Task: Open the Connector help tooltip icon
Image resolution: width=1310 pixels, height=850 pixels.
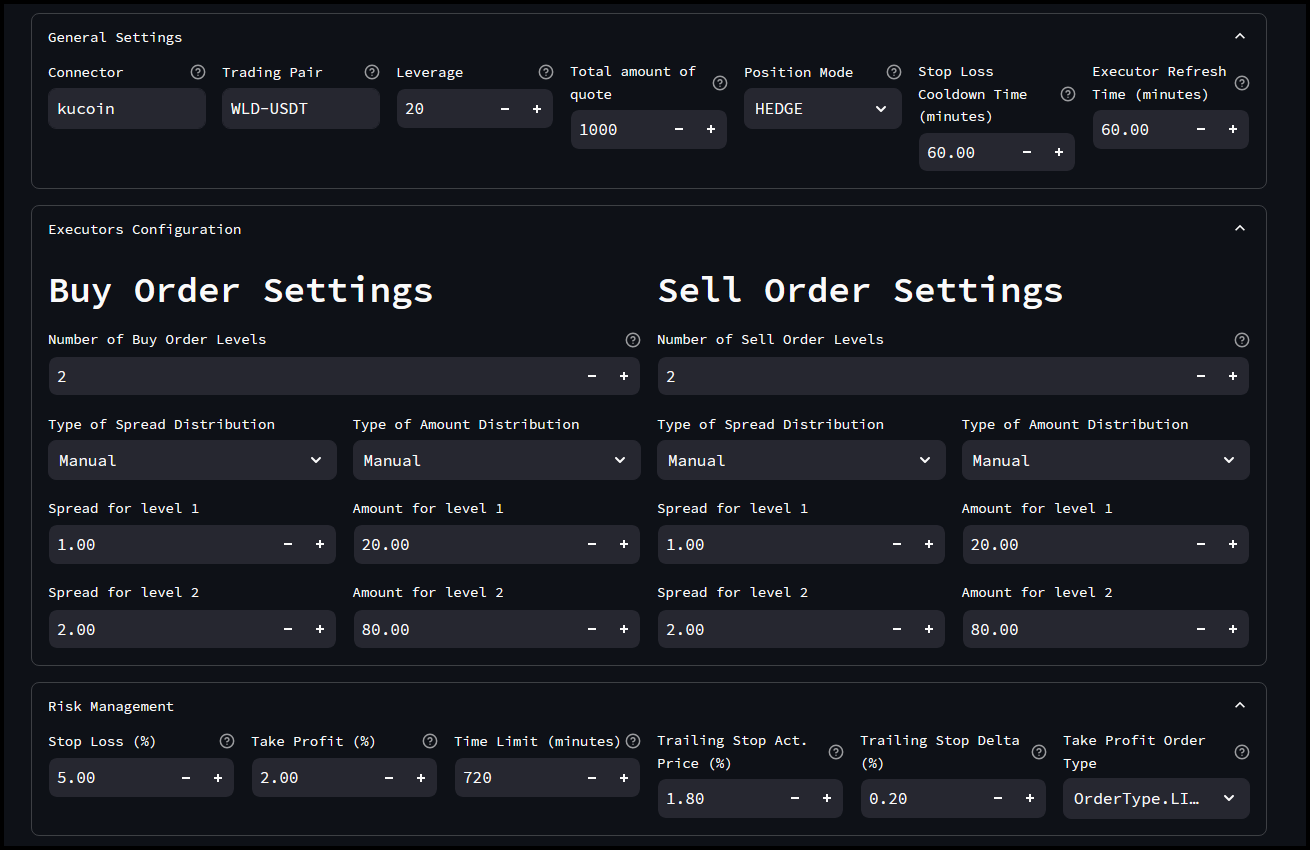Action: tap(197, 72)
